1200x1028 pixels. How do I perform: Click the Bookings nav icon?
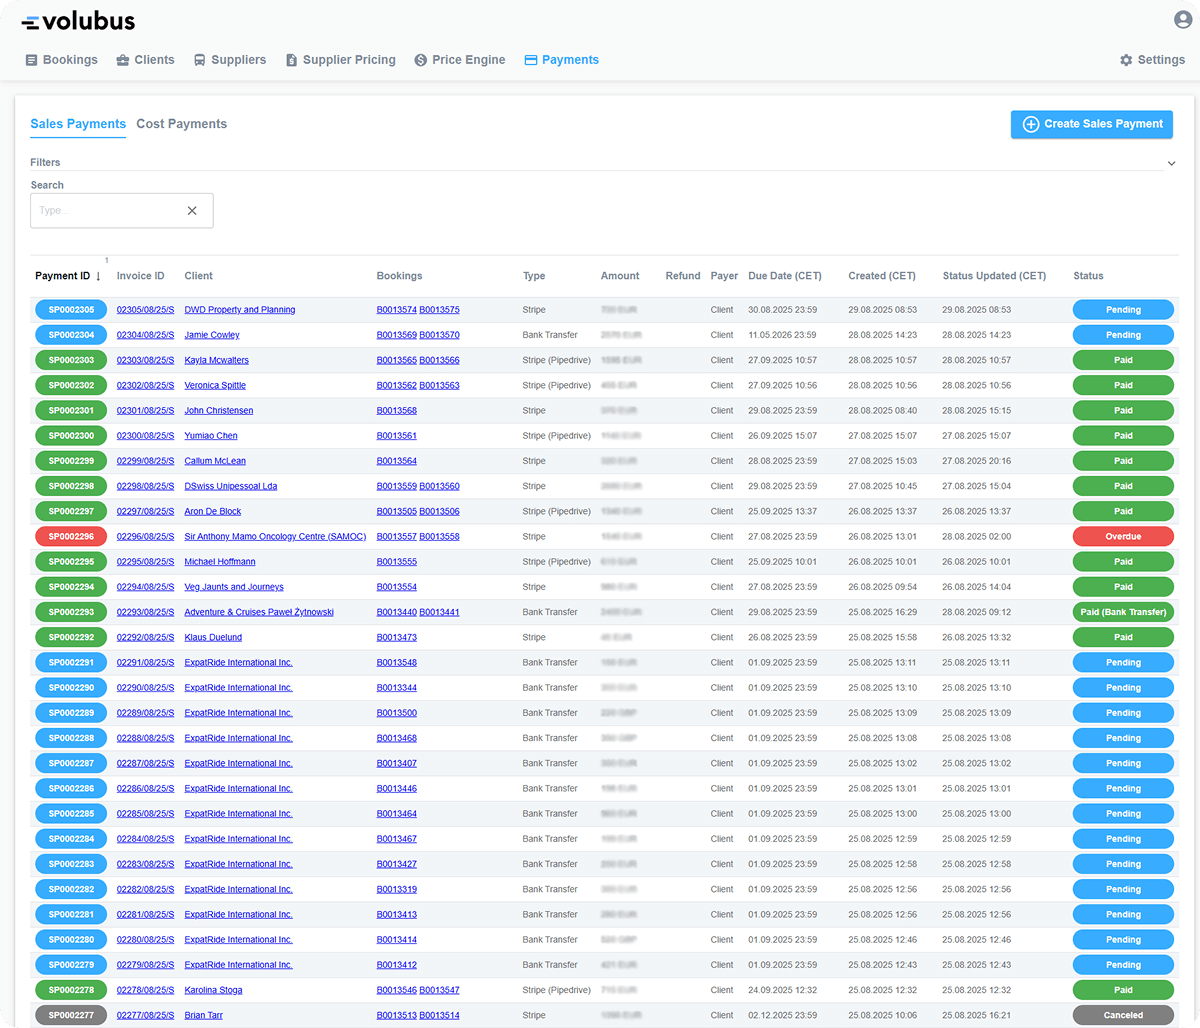(32, 60)
